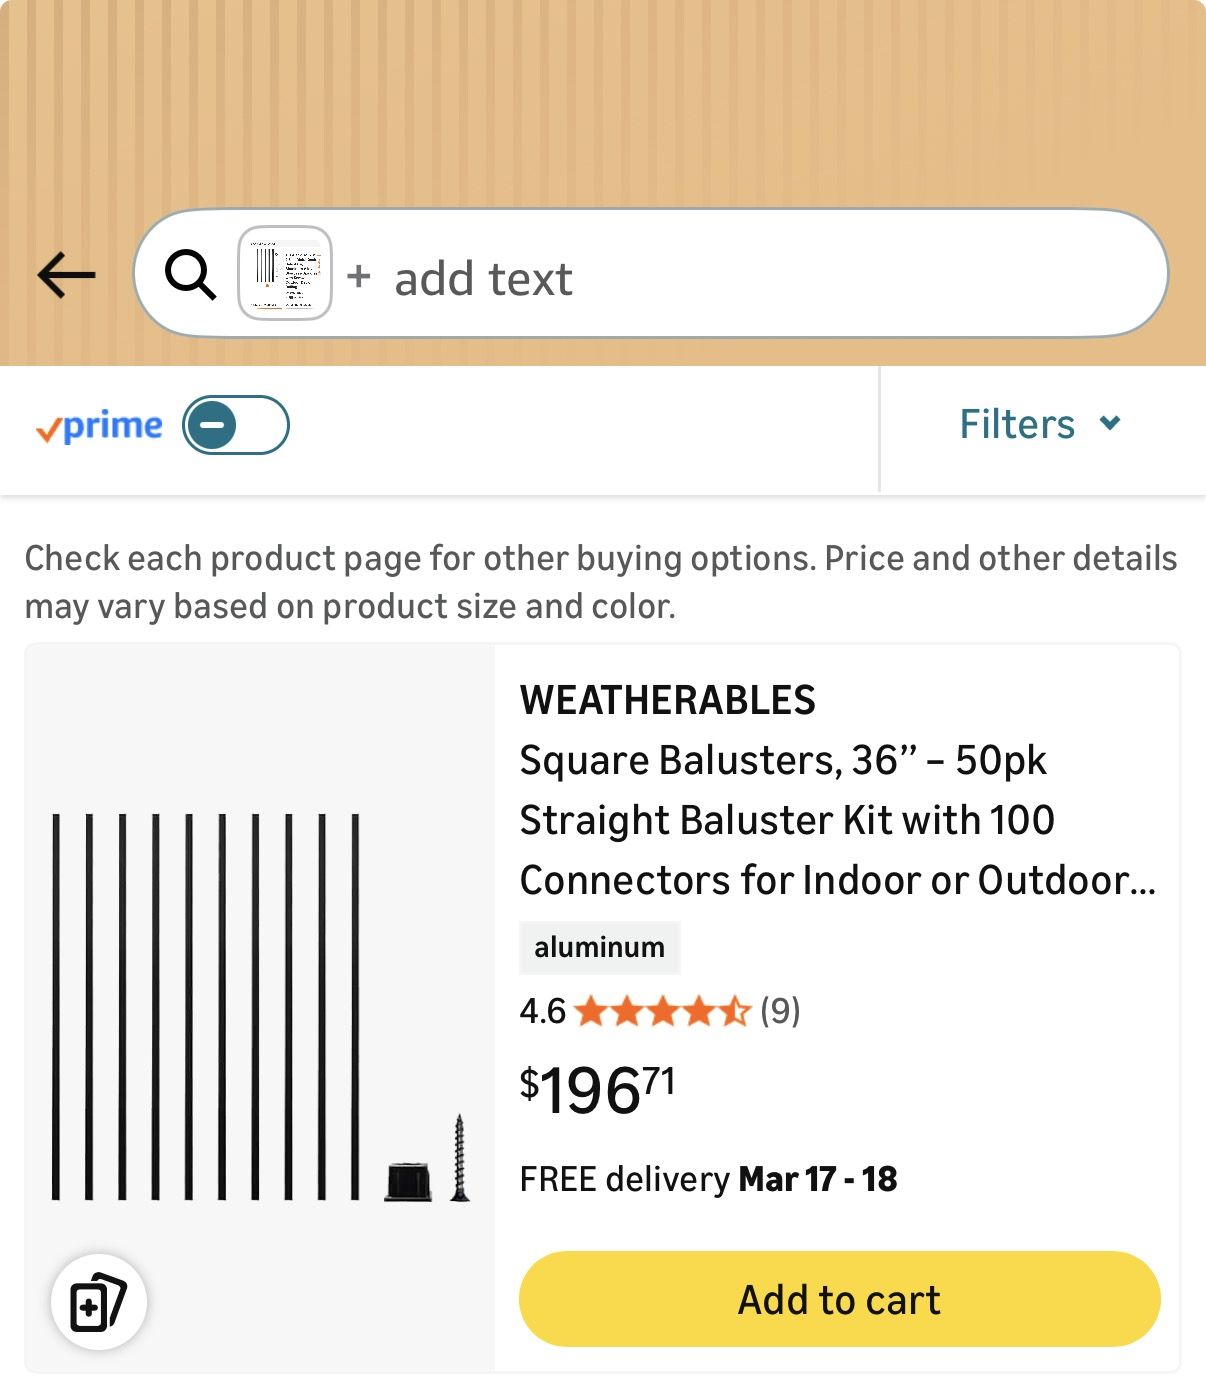1206x1384 pixels.
Task: Click the orange star rating
Action: click(662, 1012)
